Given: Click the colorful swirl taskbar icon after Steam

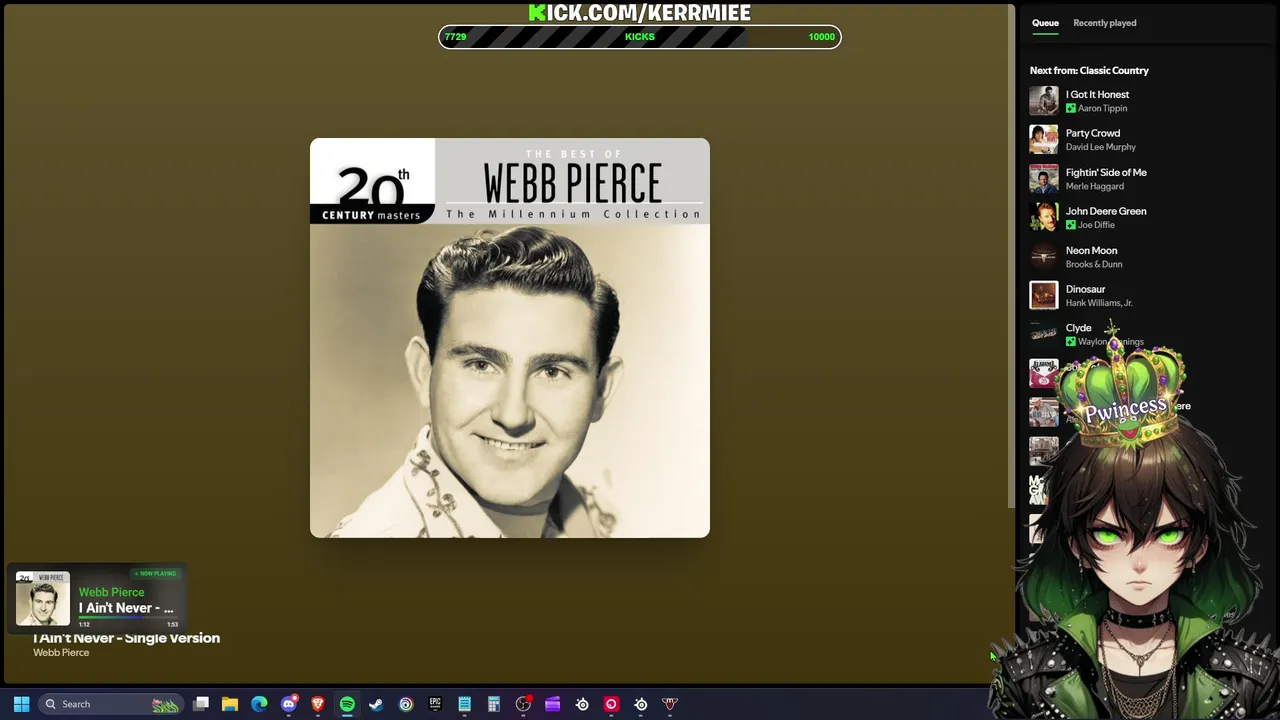Looking at the screenshot, I should 406,704.
